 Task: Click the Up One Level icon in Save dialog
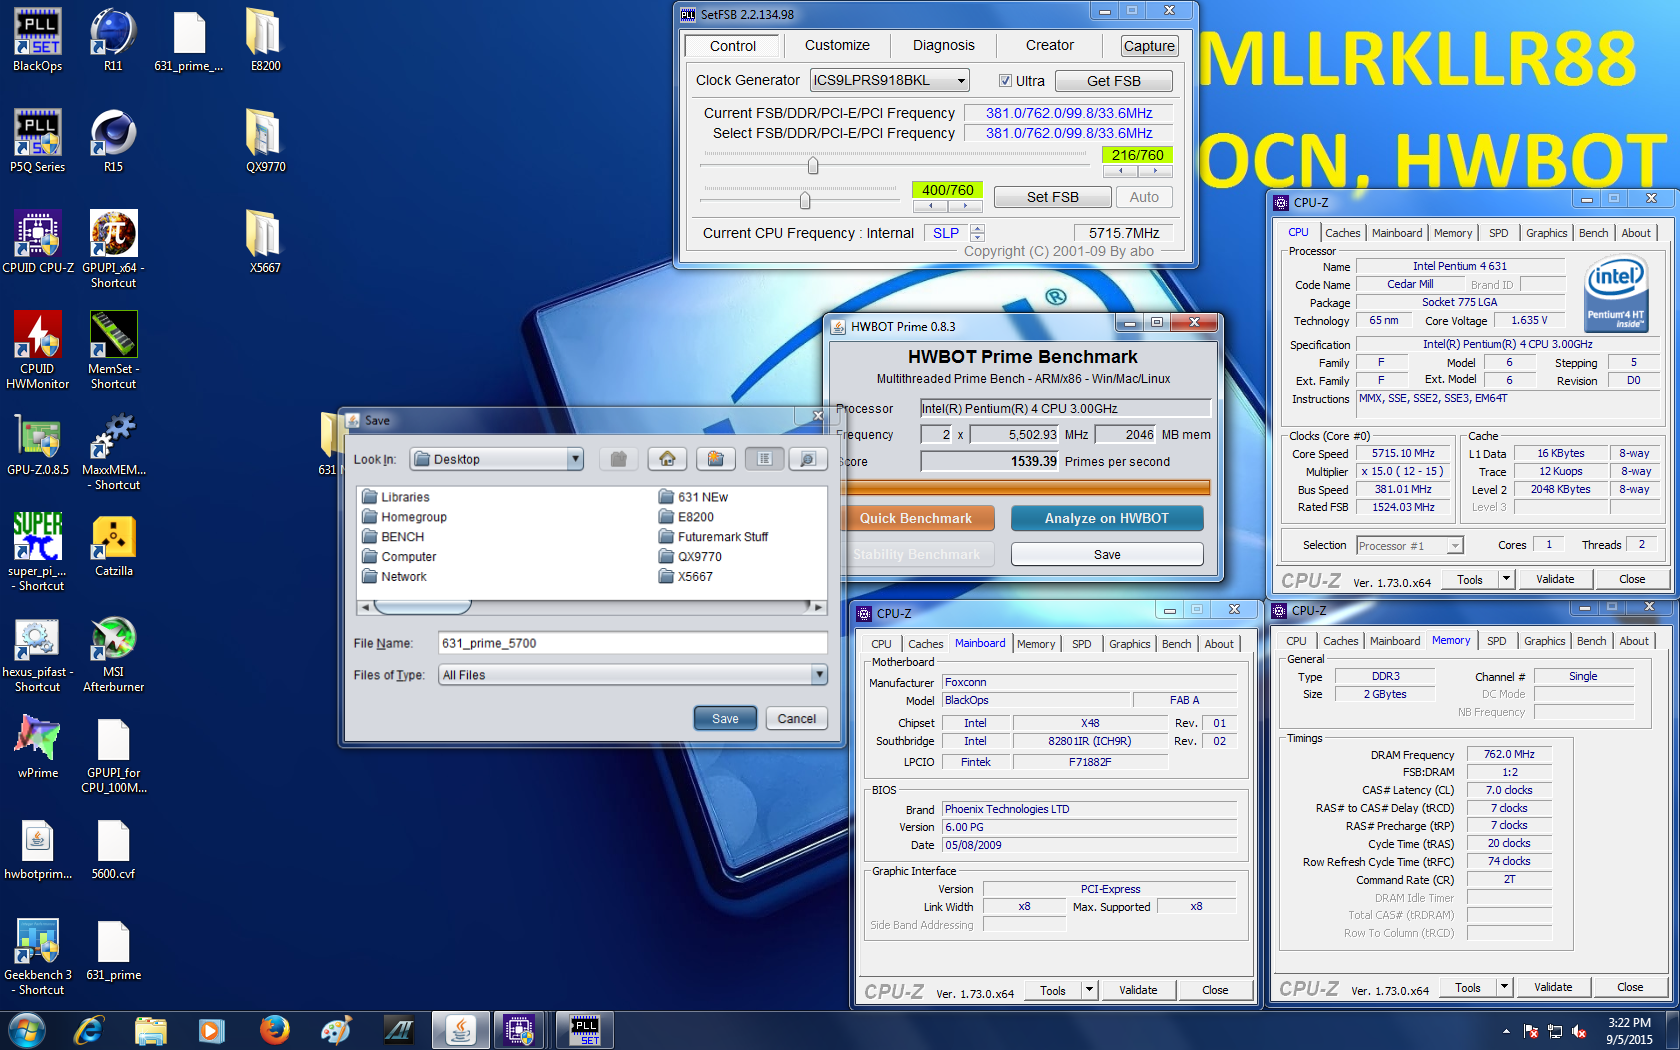point(619,459)
